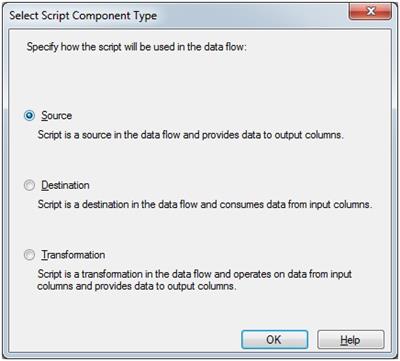Open Help for this dialog
This screenshot has width=400, height=361.
351,340
